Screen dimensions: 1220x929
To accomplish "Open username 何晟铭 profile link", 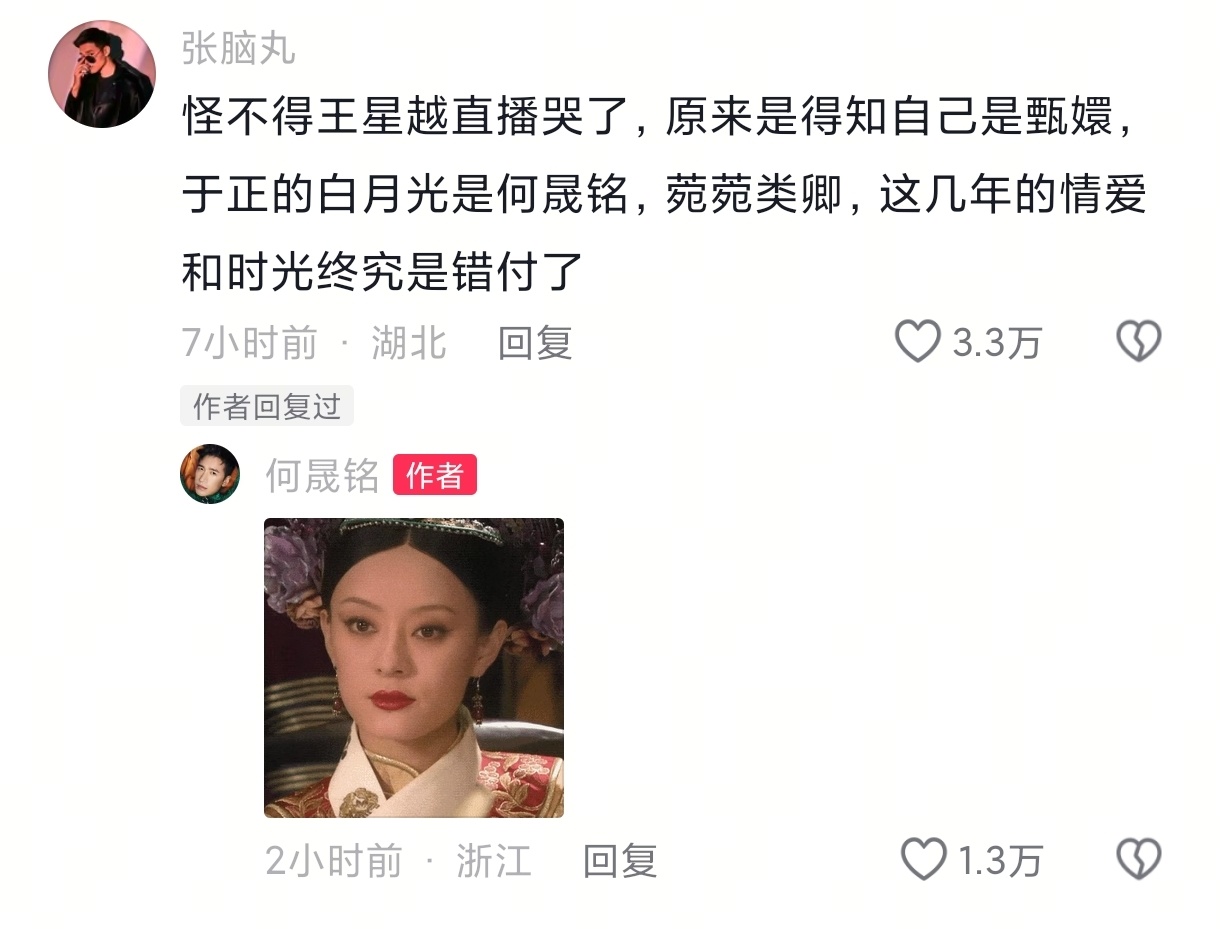I will pos(322,475).
